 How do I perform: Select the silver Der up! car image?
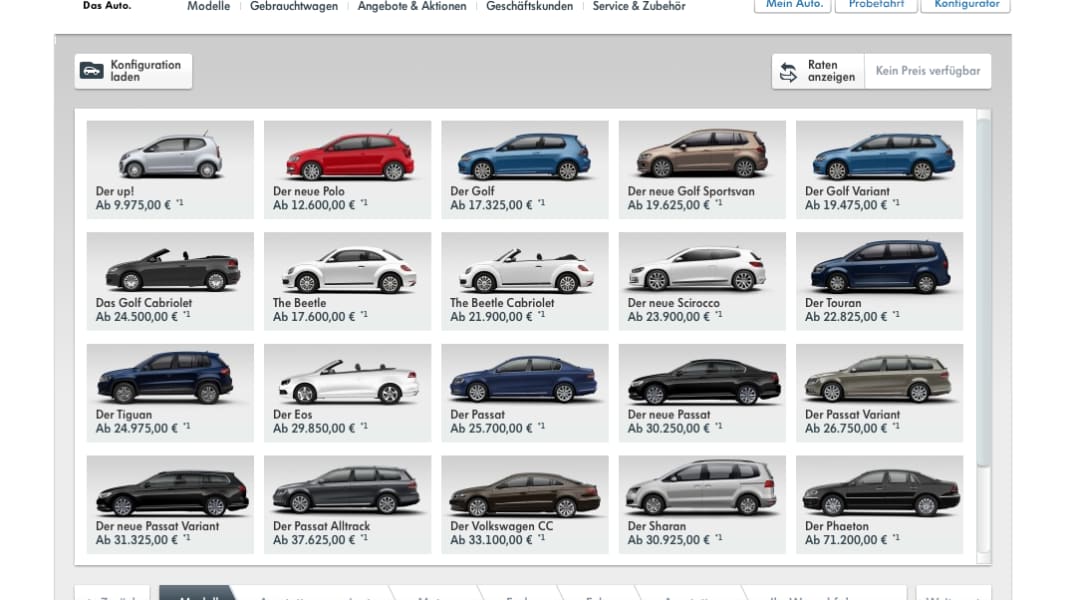click(x=170, y=156)
